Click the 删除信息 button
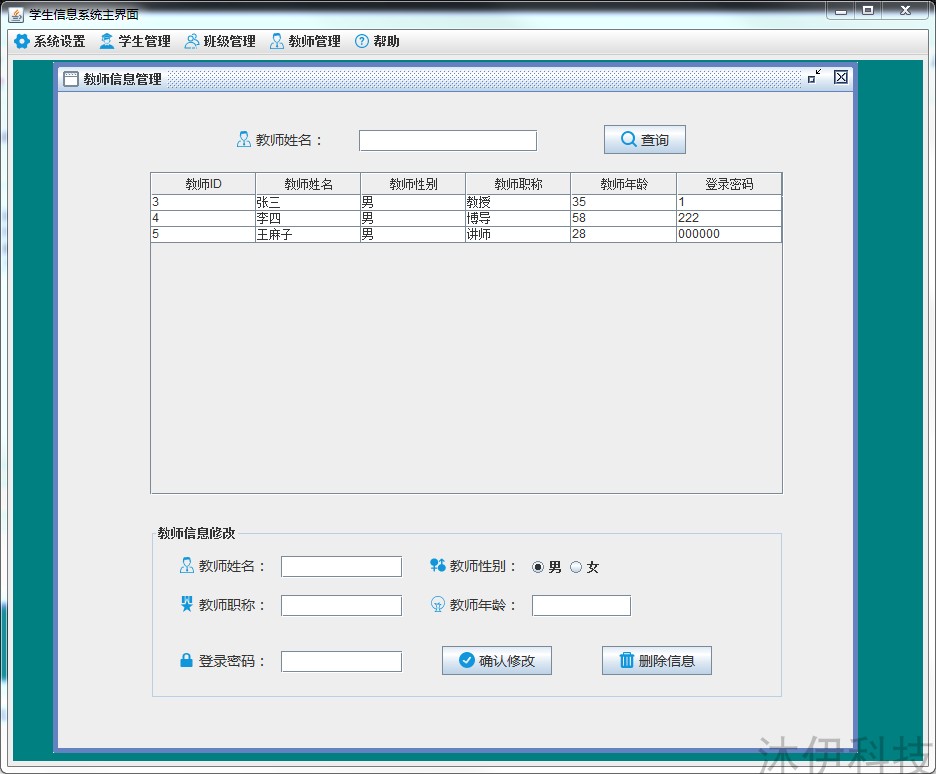 pyautogui.click(x=657, y=661)
